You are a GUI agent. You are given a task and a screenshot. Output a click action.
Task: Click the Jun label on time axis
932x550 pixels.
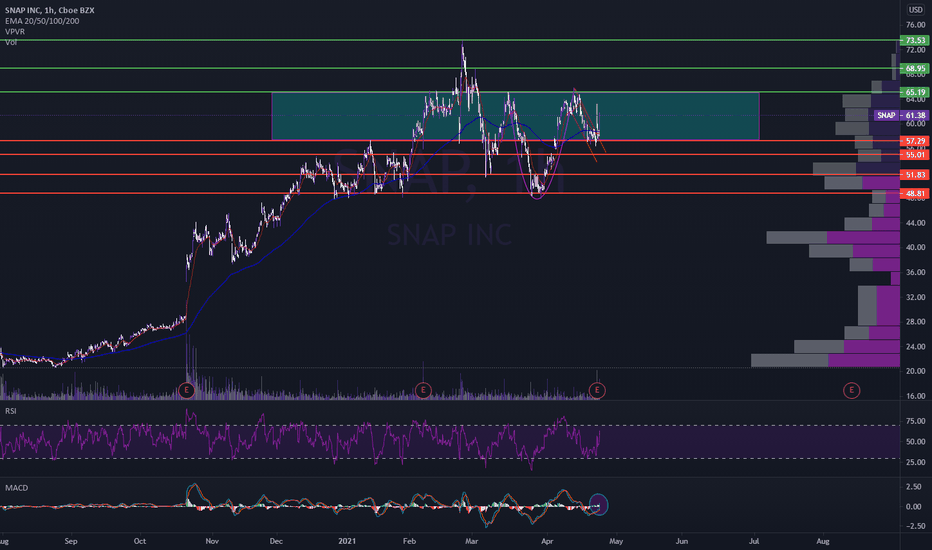682,541
